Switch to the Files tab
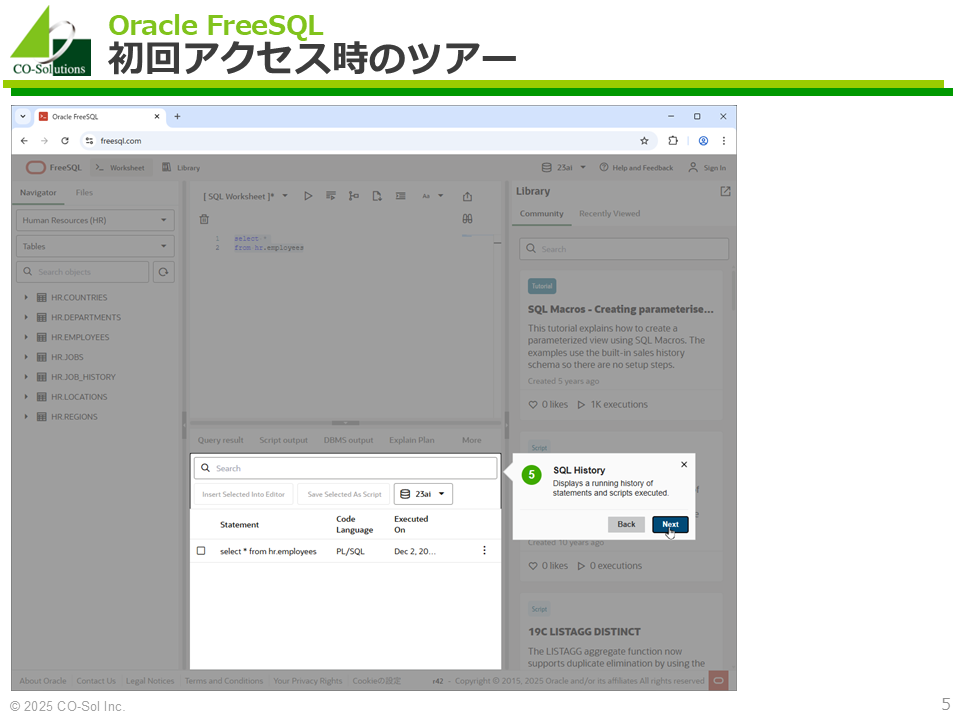 (84, 193)
